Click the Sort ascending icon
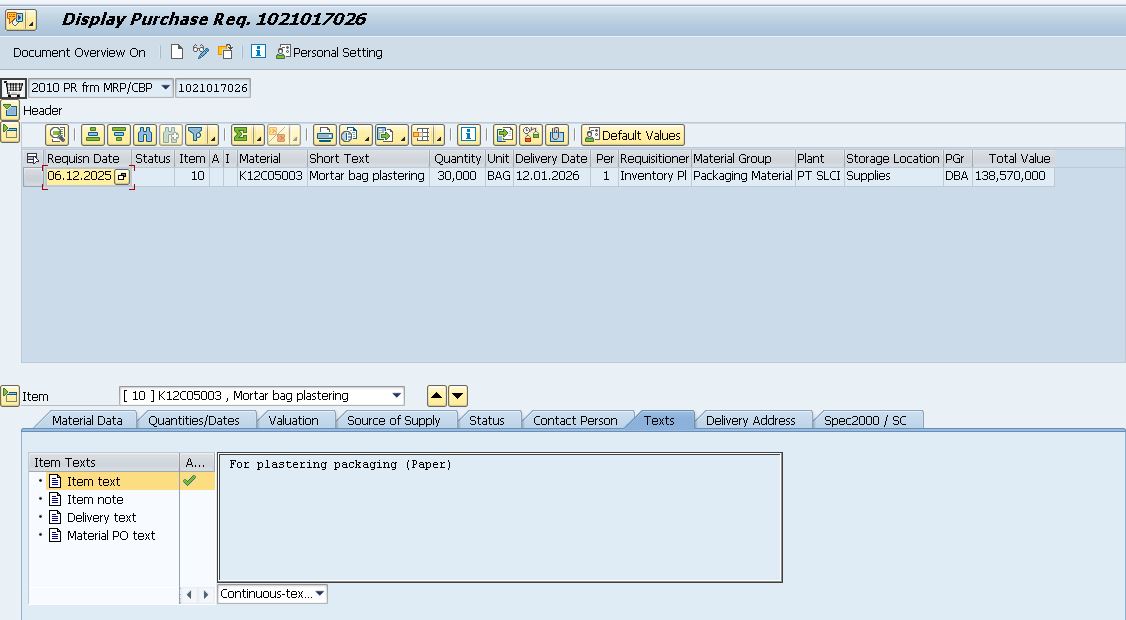 (x=93, y=135)
